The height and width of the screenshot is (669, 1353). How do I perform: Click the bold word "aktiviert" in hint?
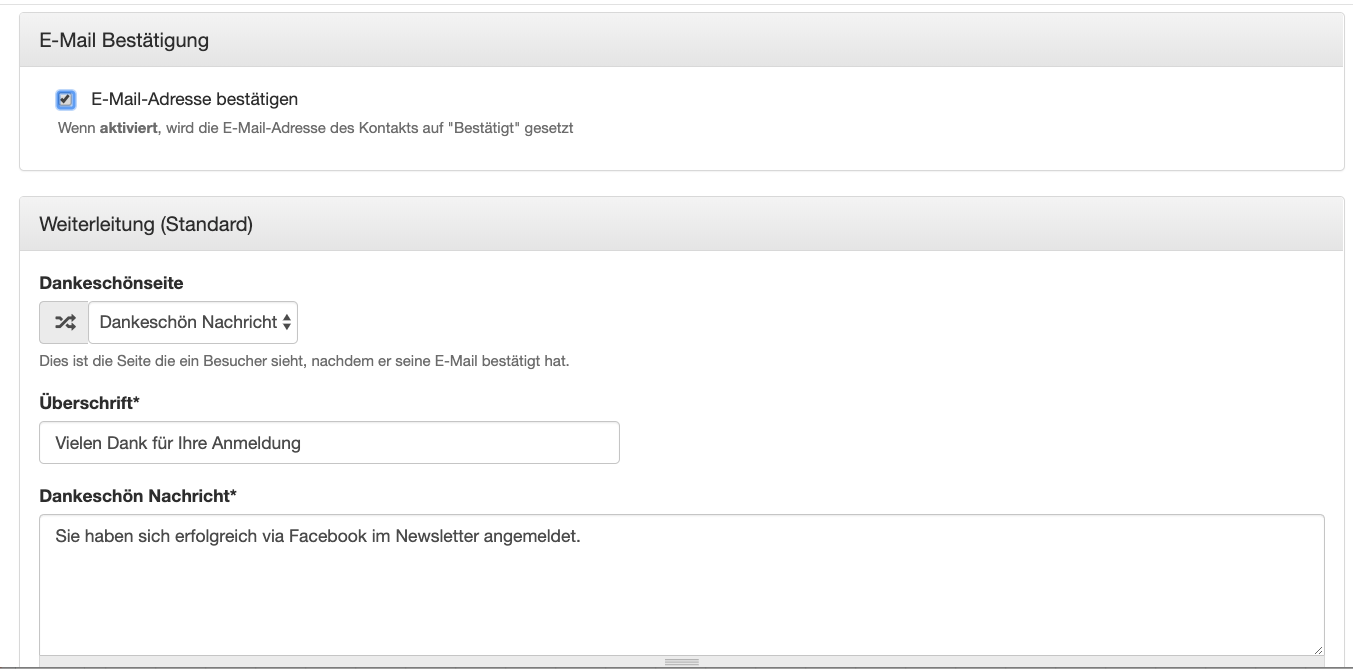[129, 128]
